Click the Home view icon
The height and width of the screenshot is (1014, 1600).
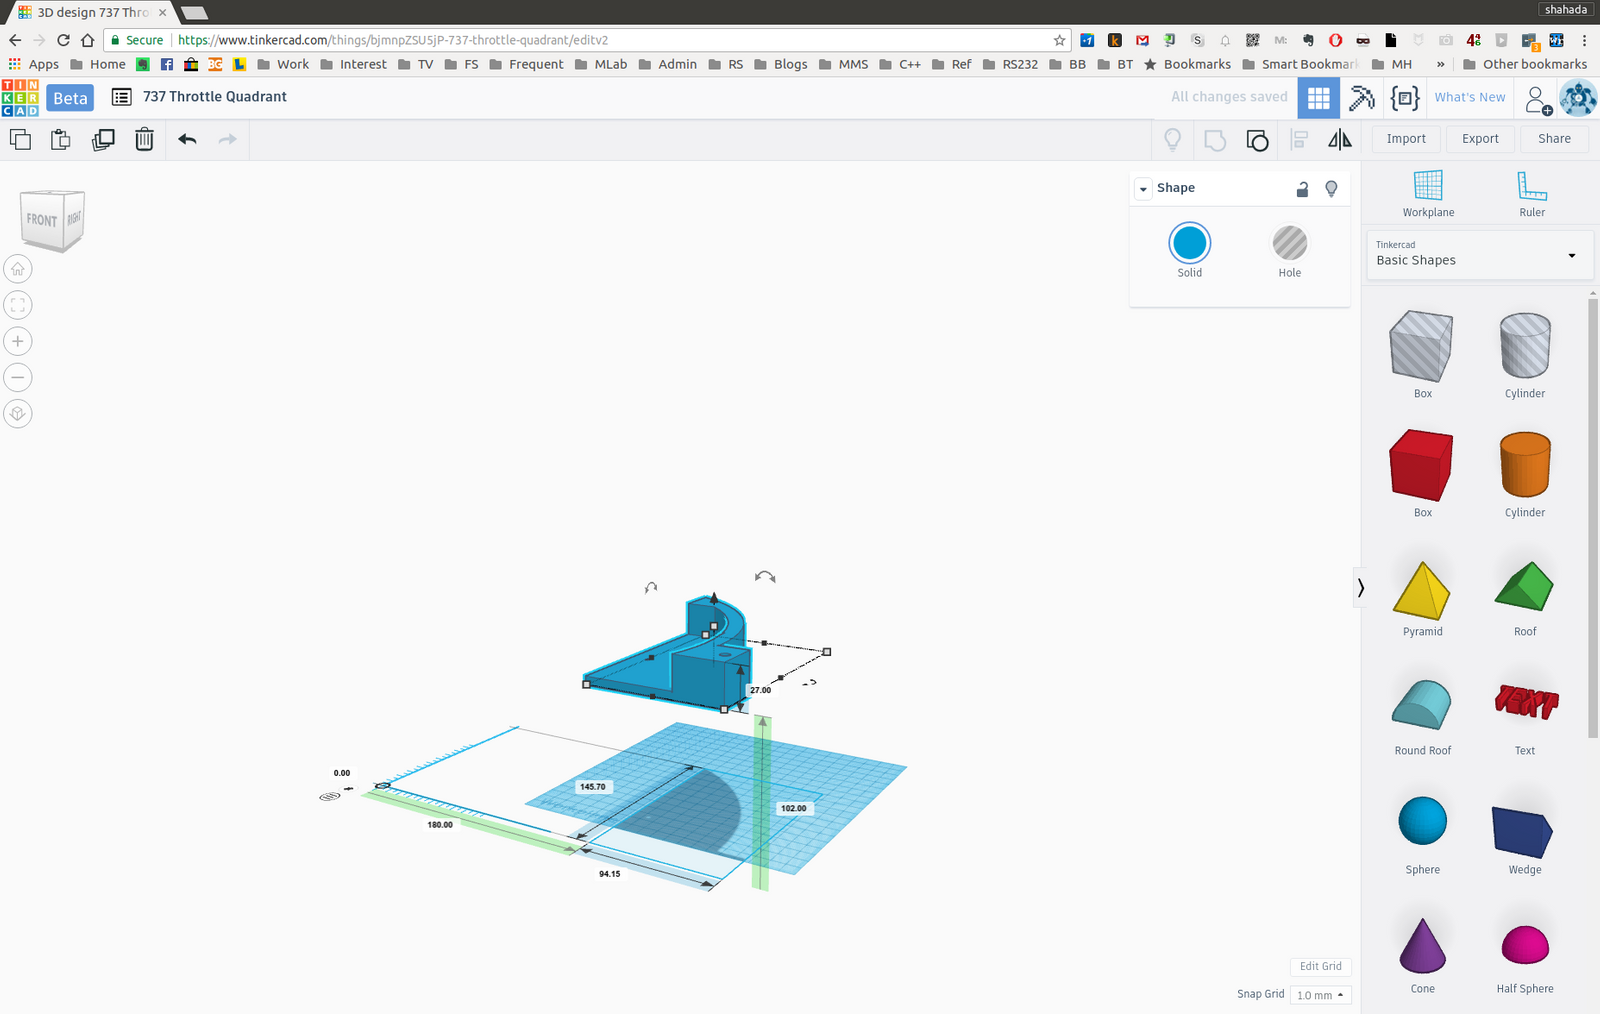18,269
